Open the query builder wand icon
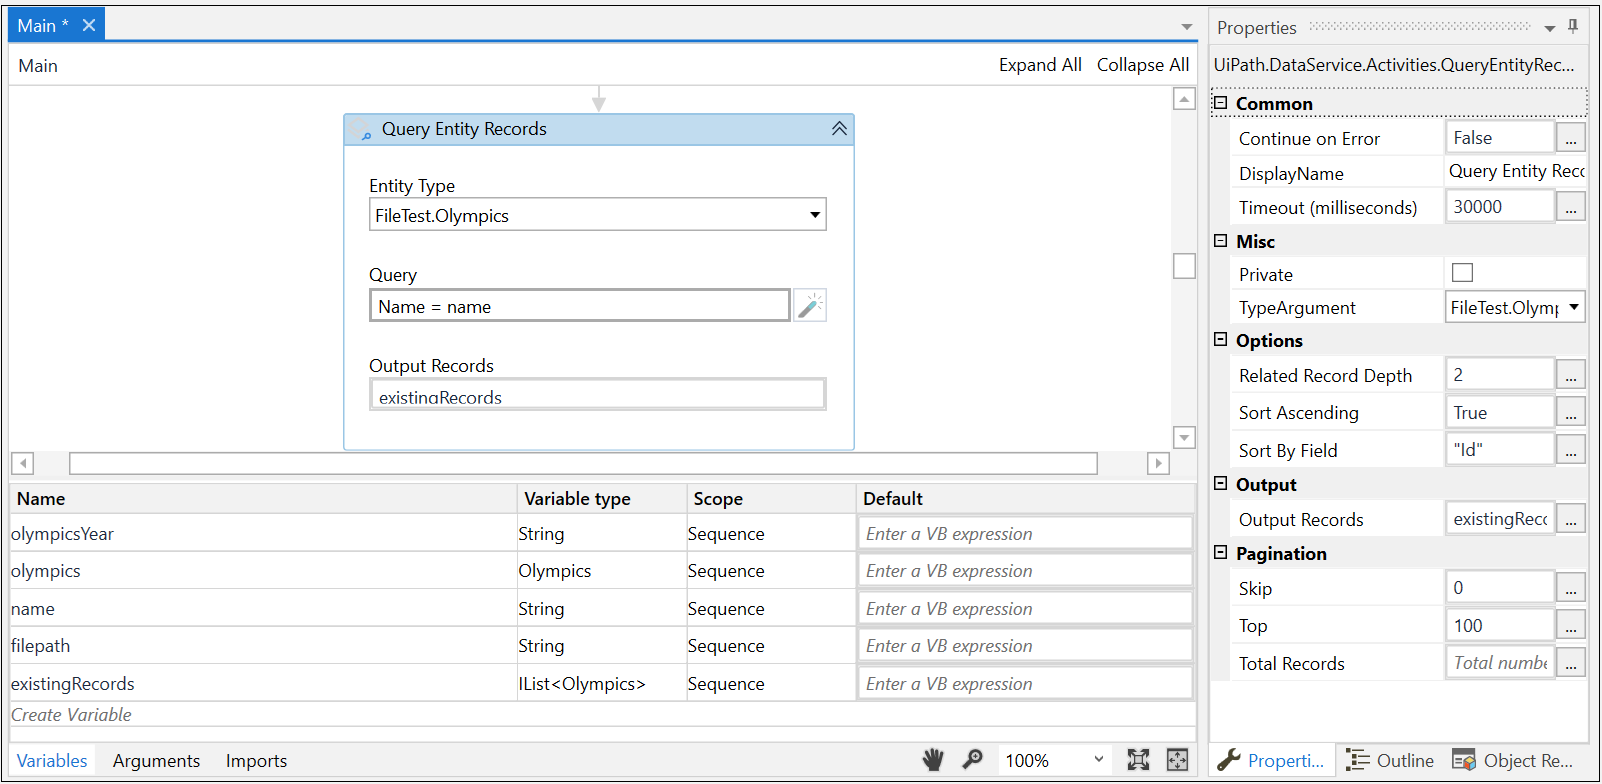 [x=810, y=305]
